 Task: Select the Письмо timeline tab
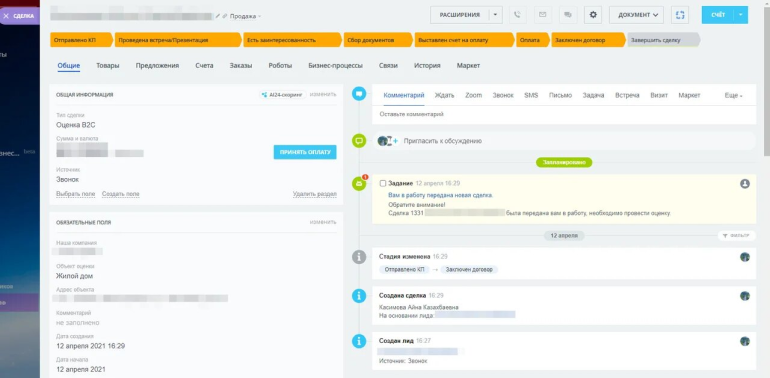pyautogui.click(x=560, y=95)
